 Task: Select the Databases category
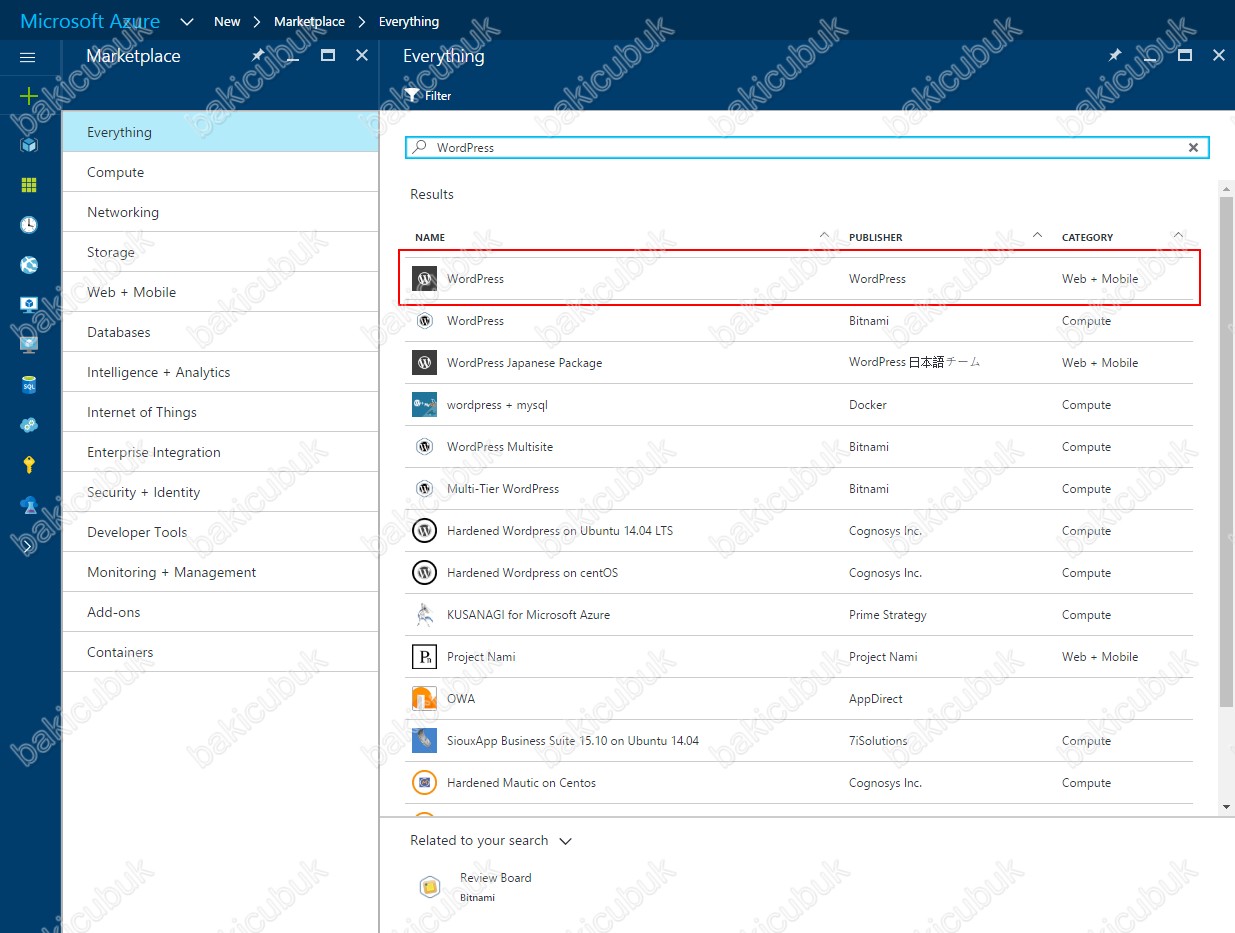(220, 332)
